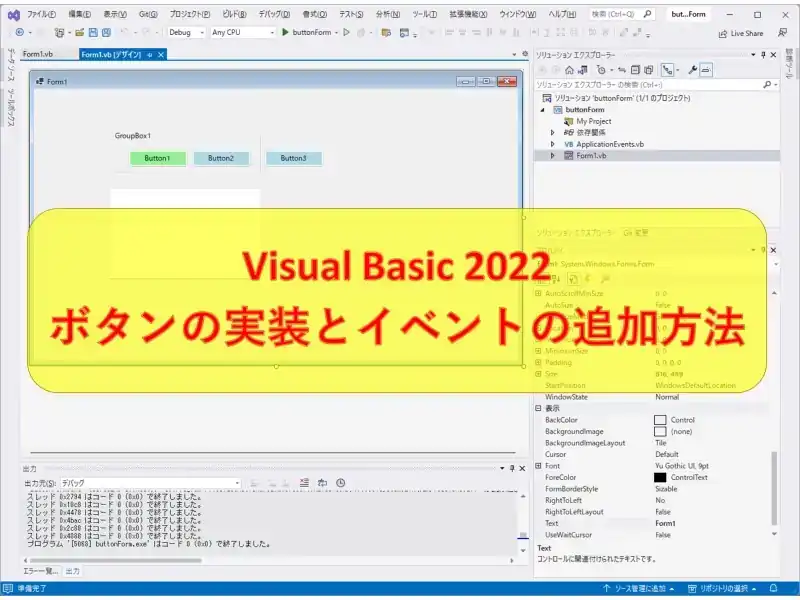
Task: Expand the Form1.vb tree node
Action: (552, 156)
